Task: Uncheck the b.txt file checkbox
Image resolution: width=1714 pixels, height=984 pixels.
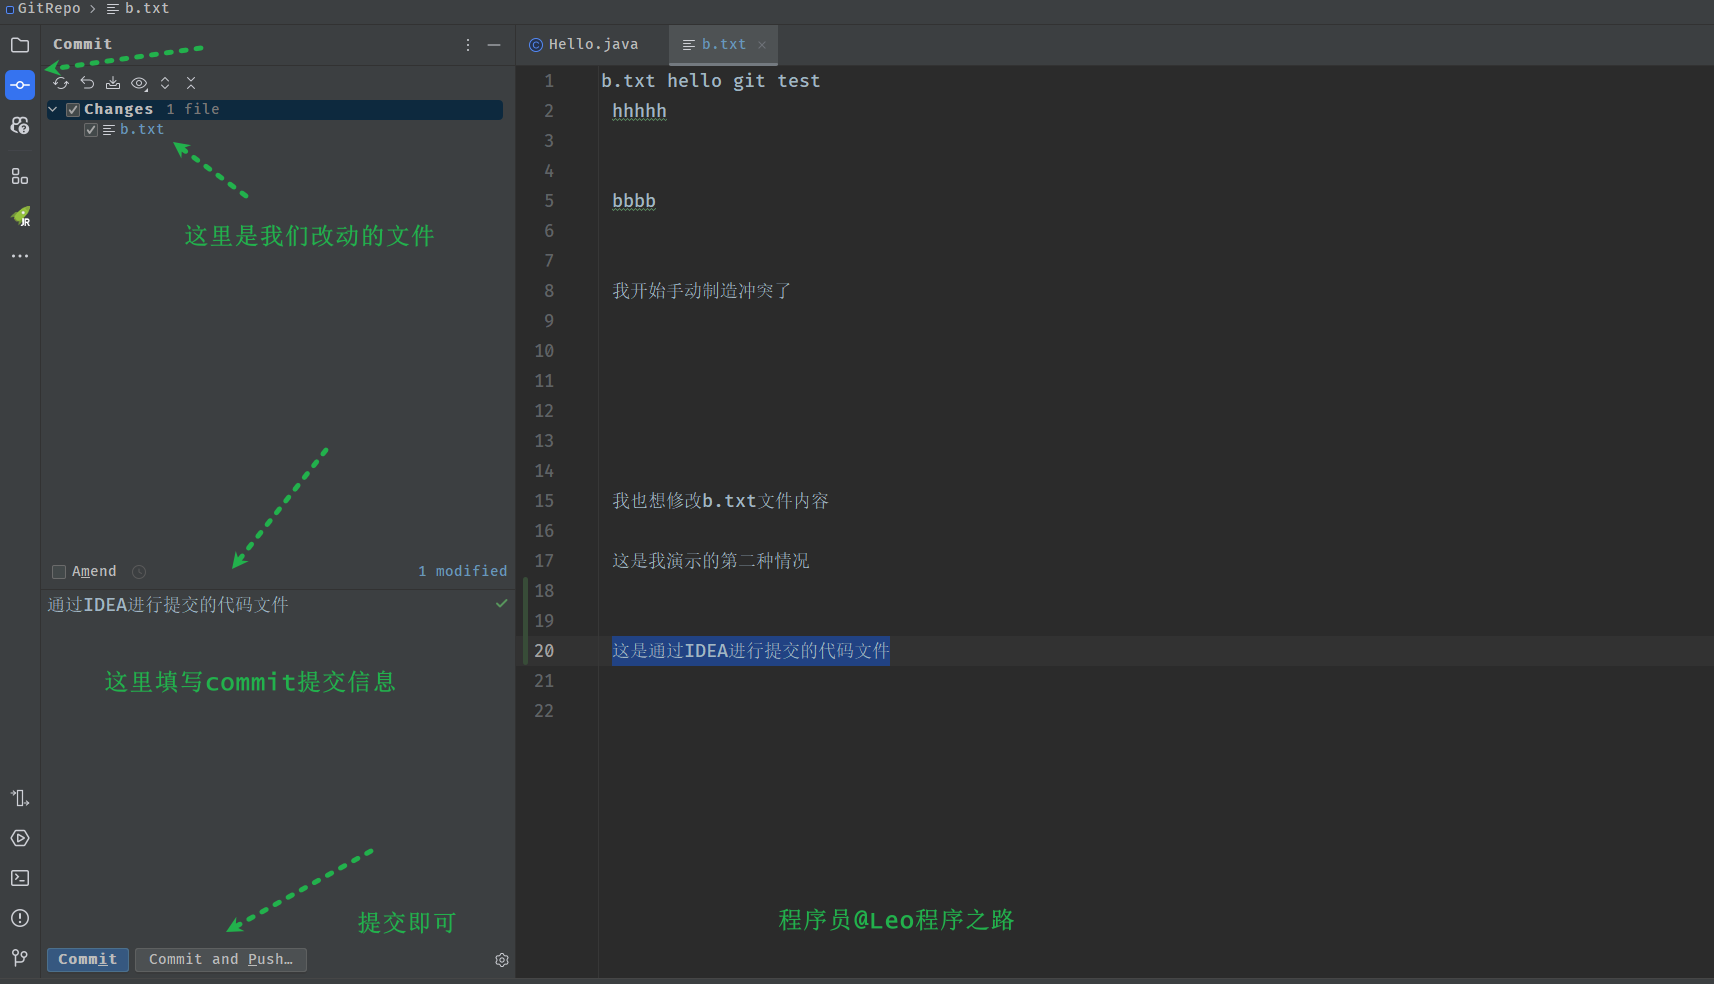Action: click(91, 130)
